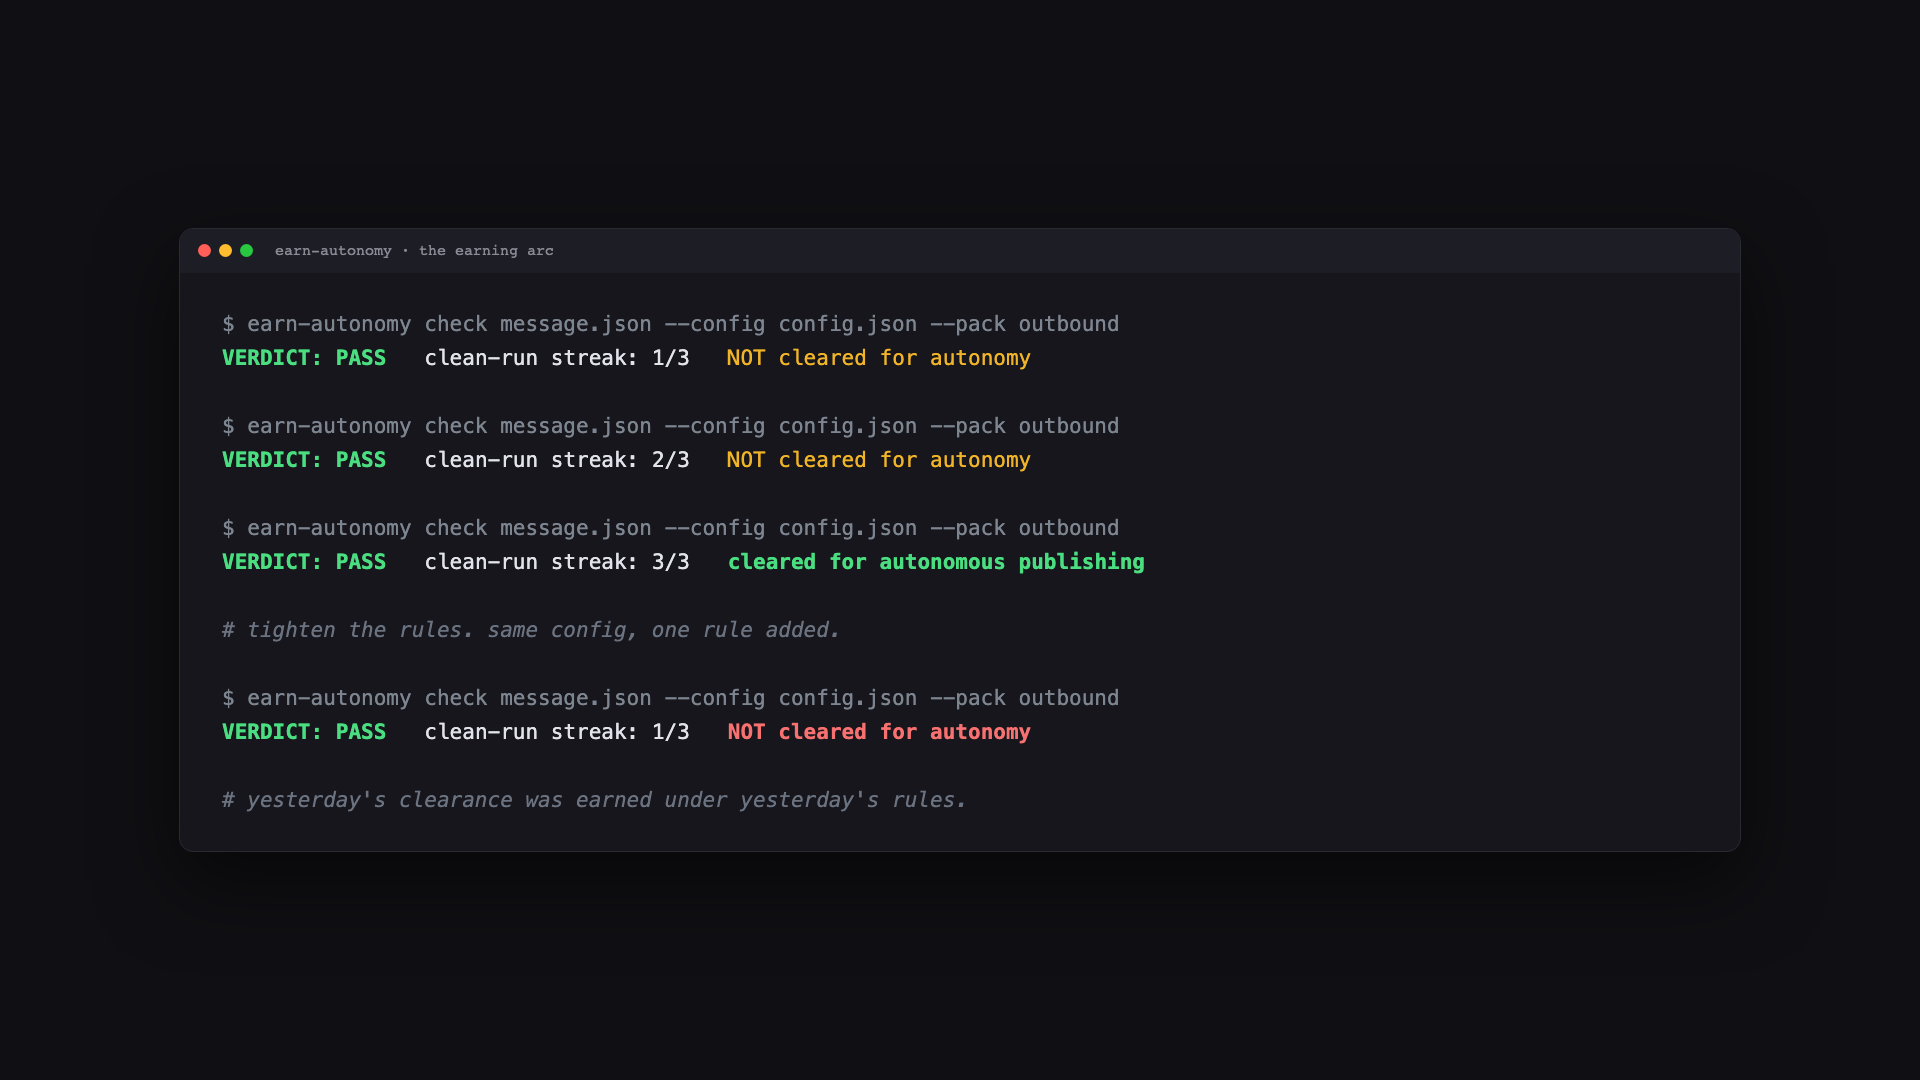Click the comment about yesterday's clearance
Image resolution: width=1920 pixels, height=1080 pixels.
point(594,800)
